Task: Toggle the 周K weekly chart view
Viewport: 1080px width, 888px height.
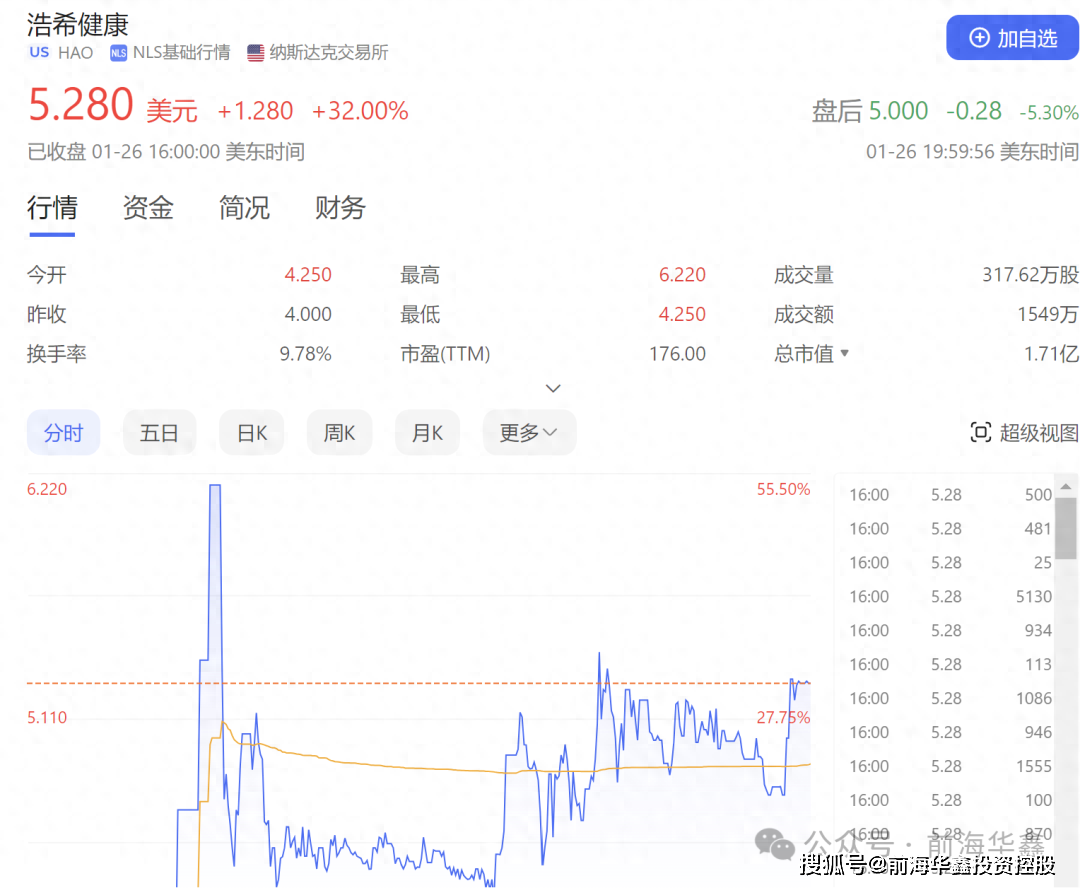Action: pyautogui.click(x=339, y=431)
